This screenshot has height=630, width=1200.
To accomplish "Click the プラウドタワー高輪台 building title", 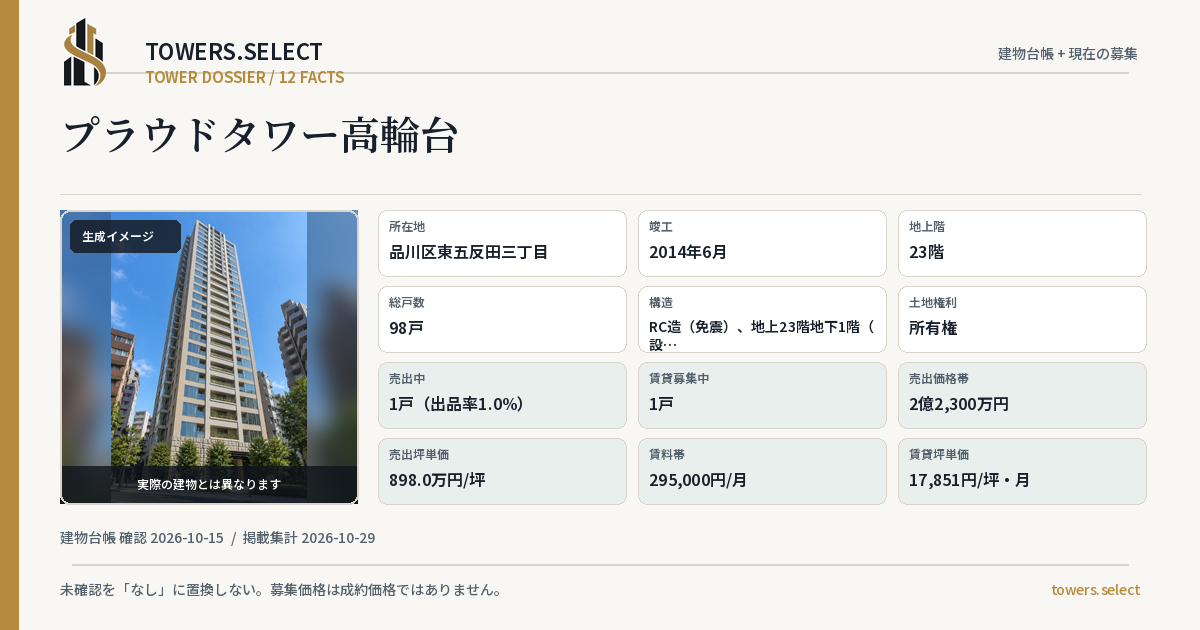I will 260,135.
